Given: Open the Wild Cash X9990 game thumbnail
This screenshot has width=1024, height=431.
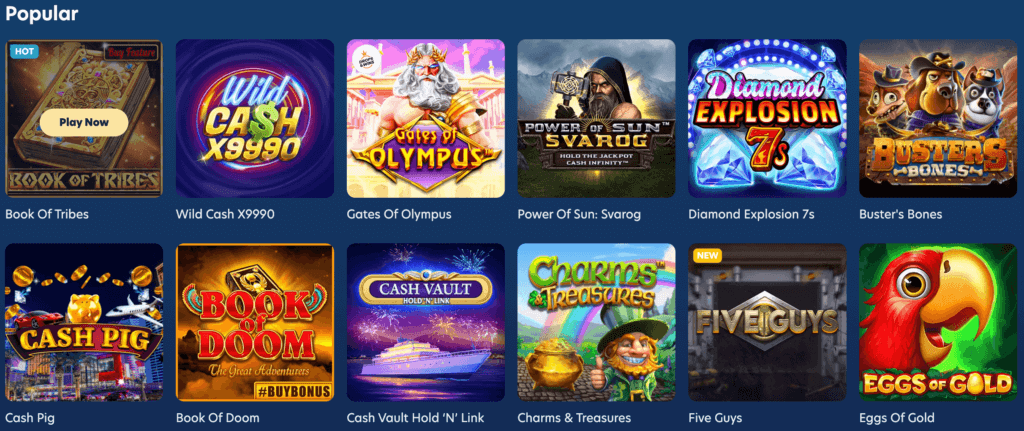Looking at the screenshot, I should 255,119.
